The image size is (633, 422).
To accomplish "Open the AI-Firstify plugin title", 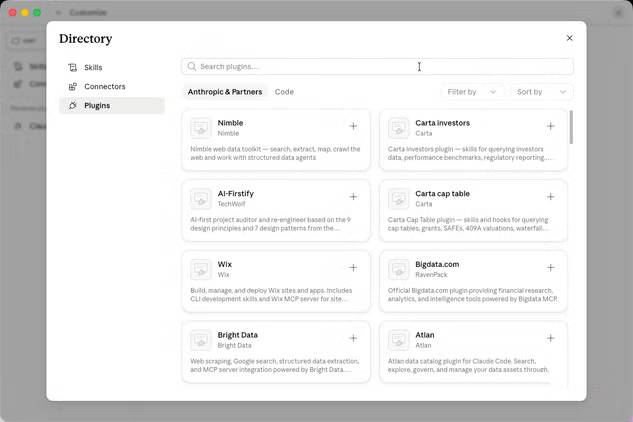I will pyautogui.click(x=236, y=193).
